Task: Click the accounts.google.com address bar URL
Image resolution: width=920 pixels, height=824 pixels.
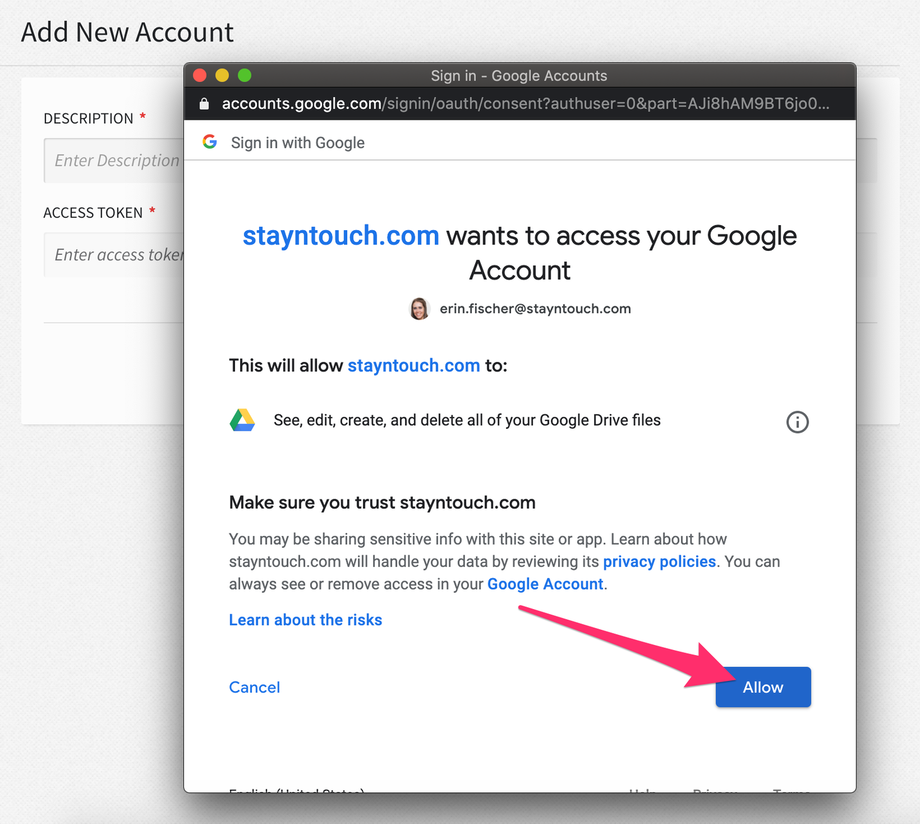Action: (x=525, y=104)
